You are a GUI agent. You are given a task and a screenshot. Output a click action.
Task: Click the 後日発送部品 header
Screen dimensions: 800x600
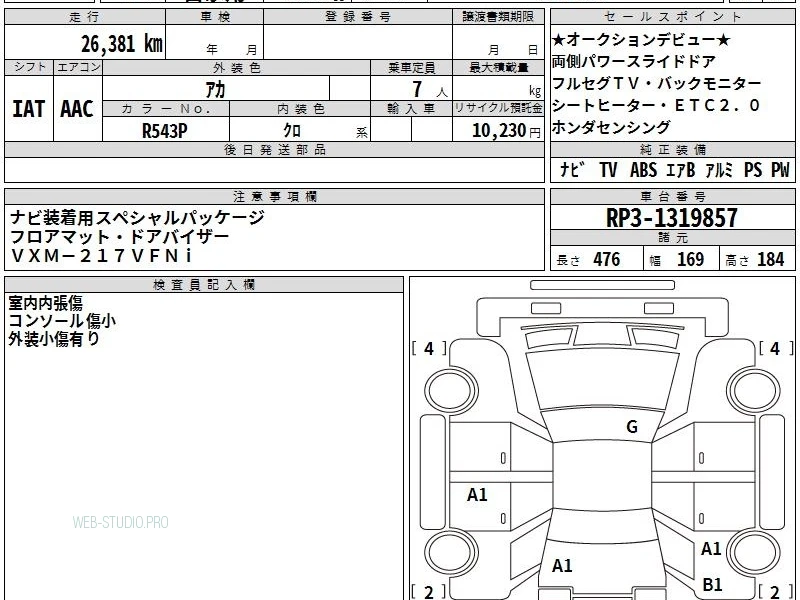274,149
